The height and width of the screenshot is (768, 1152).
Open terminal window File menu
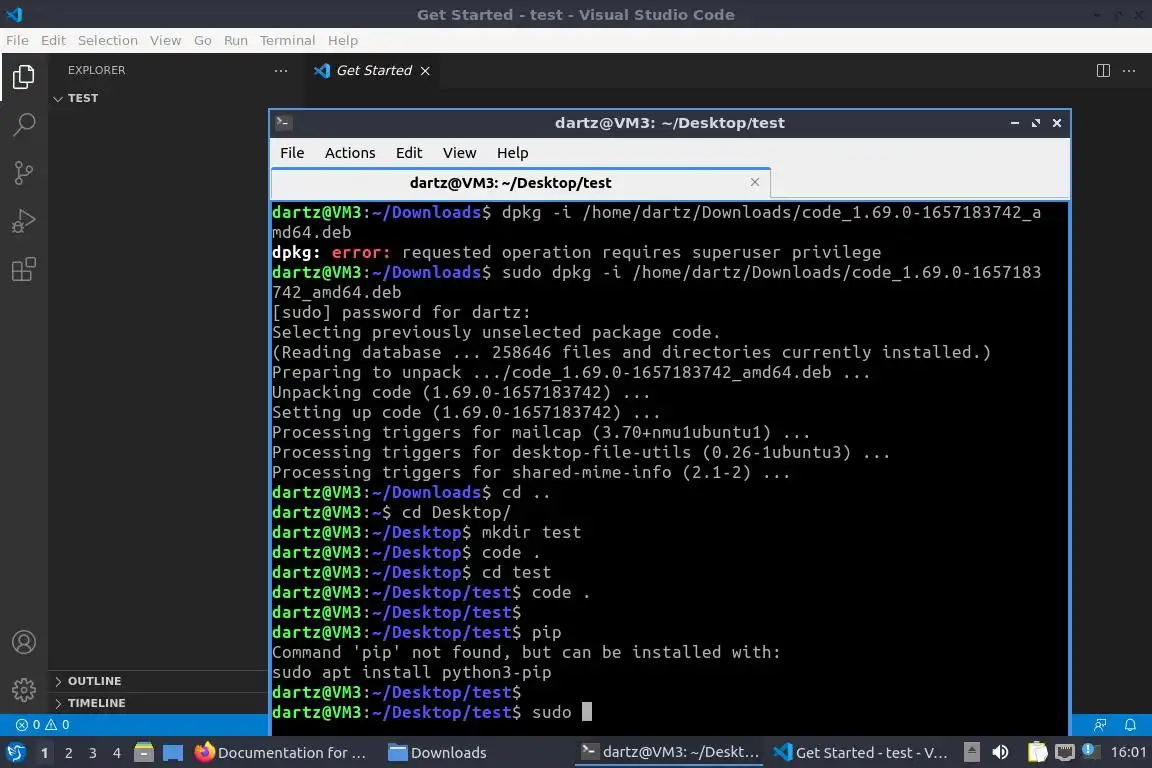[x=292, y=153]
